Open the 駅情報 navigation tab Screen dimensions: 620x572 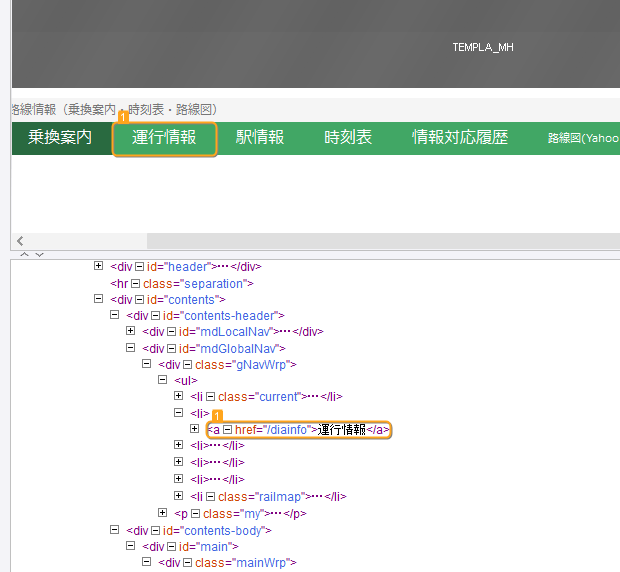point(260,138)
